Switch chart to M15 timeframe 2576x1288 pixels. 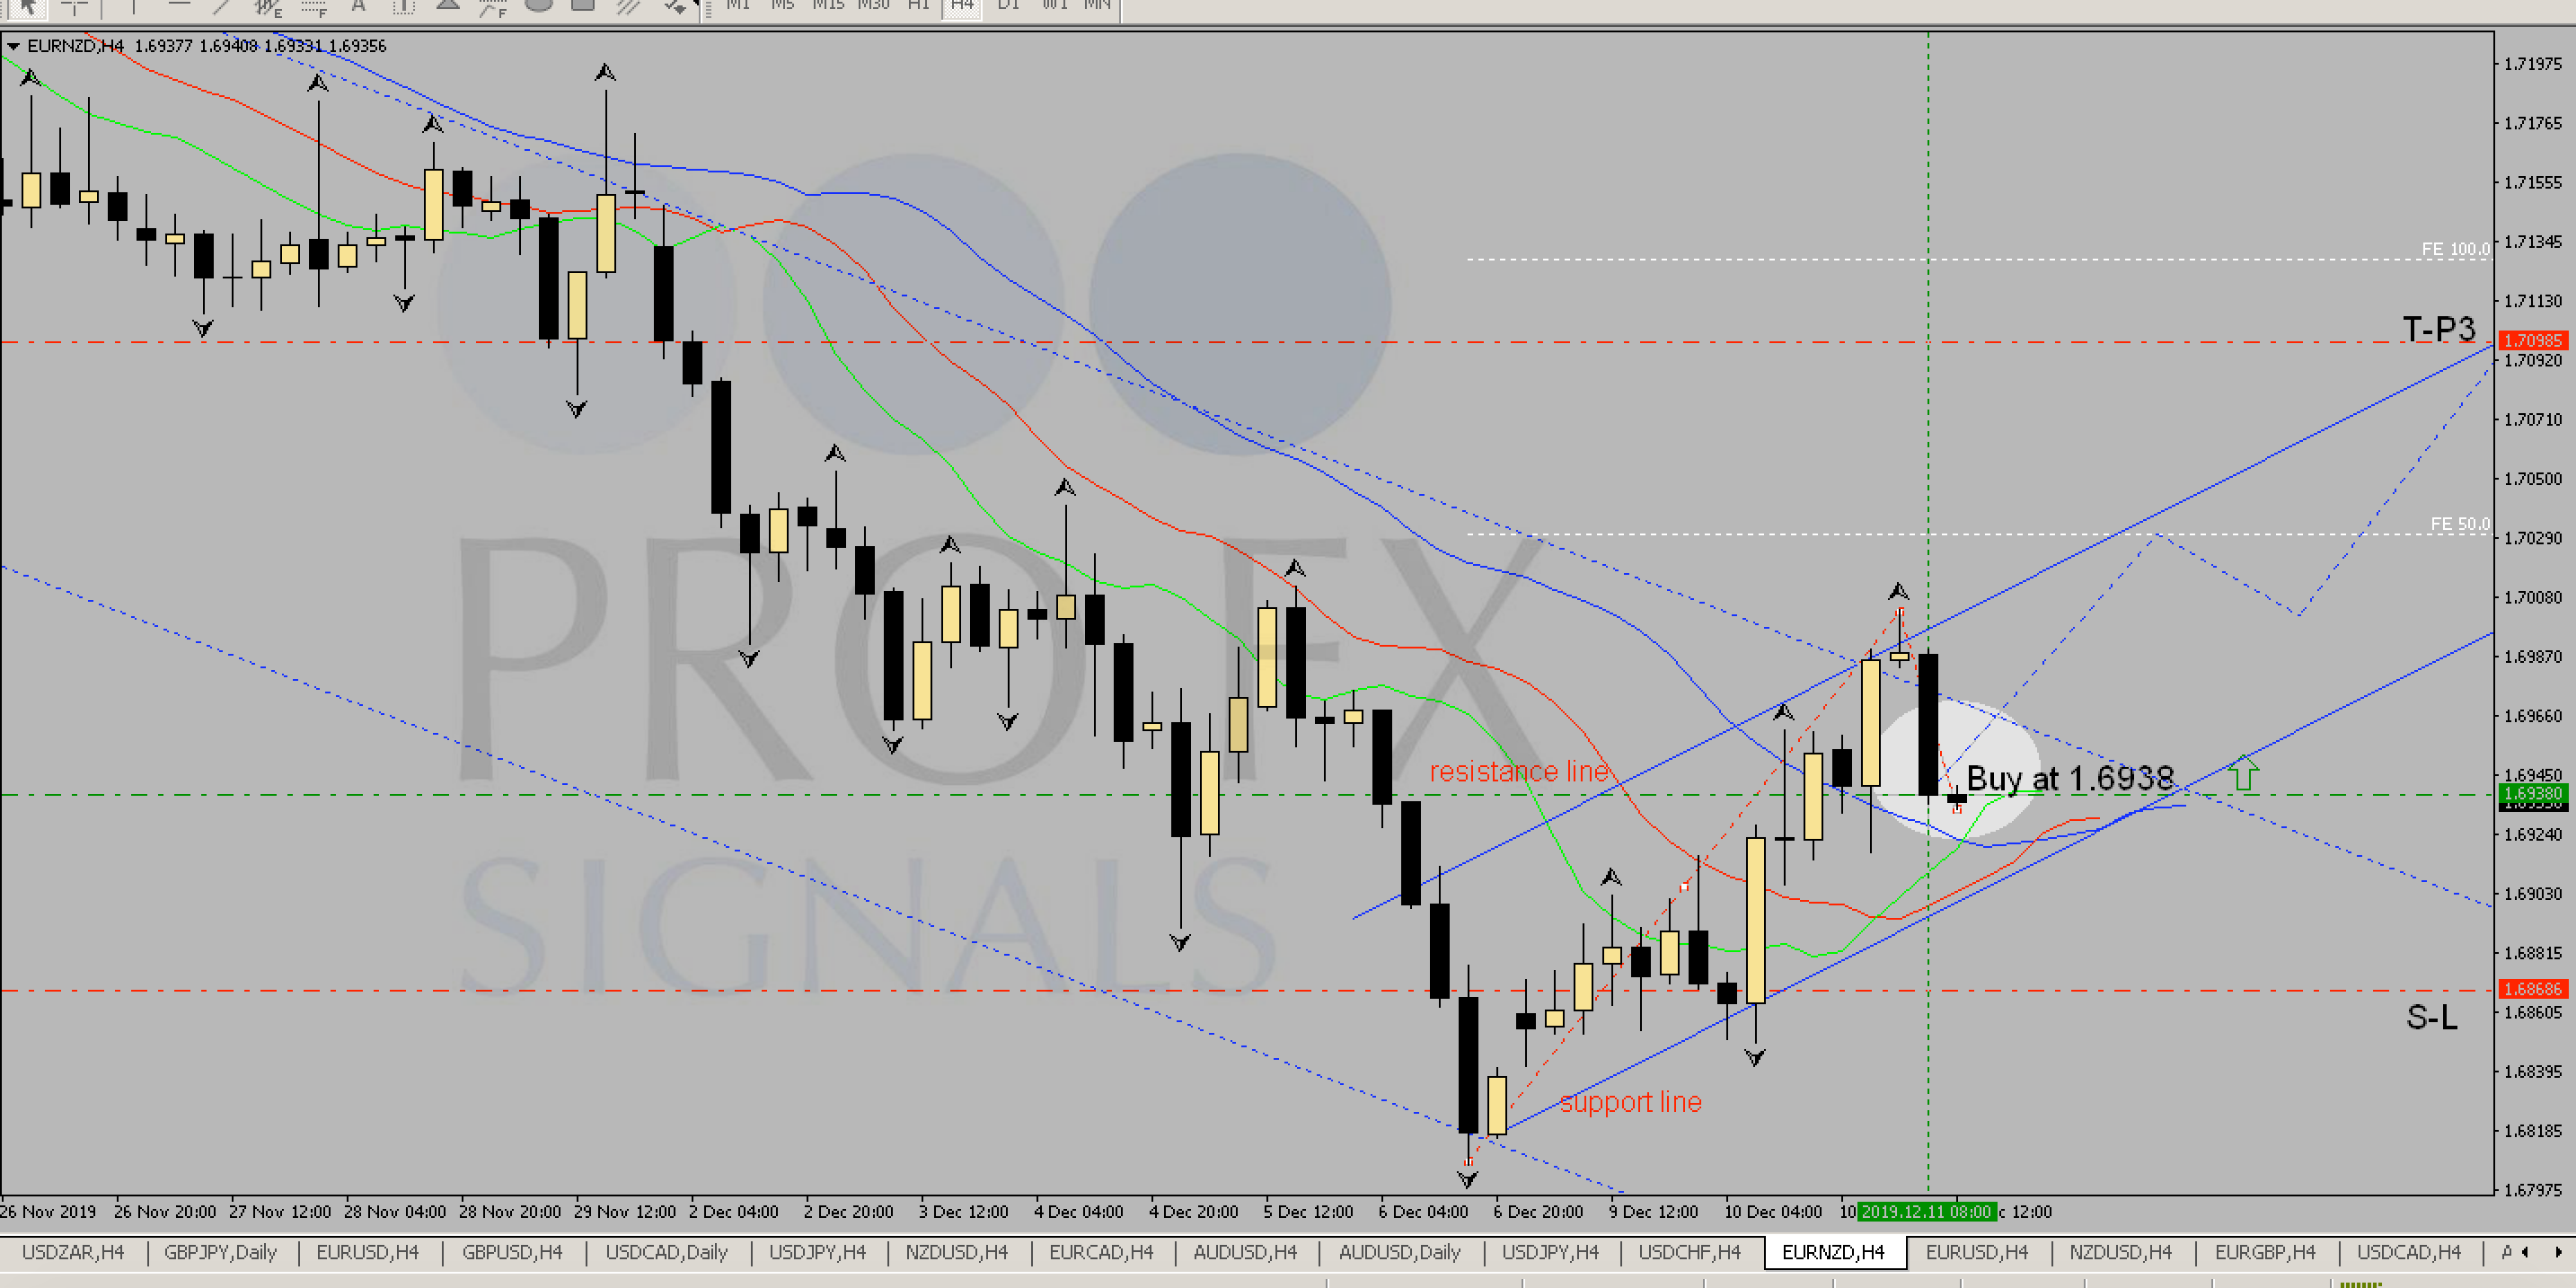(827, 6)
